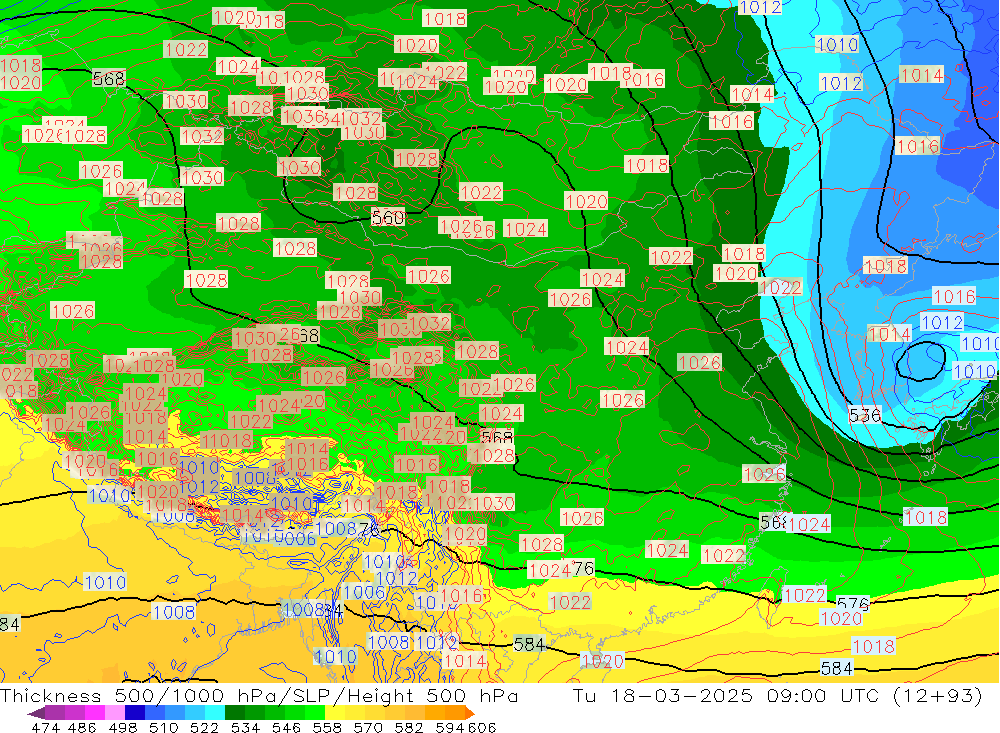Screen dimensions: 1000x733
Task: Select the bright yellow legend swatch
Action: (x=335, y=713)
